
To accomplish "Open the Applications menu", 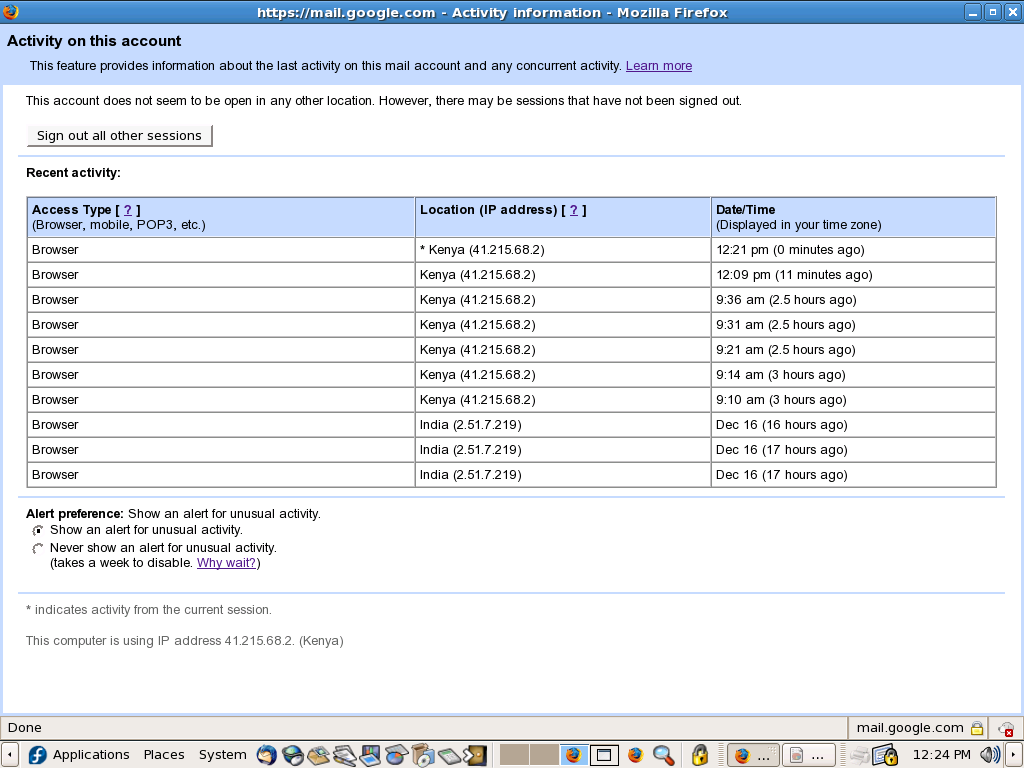I will coord(91,755).
